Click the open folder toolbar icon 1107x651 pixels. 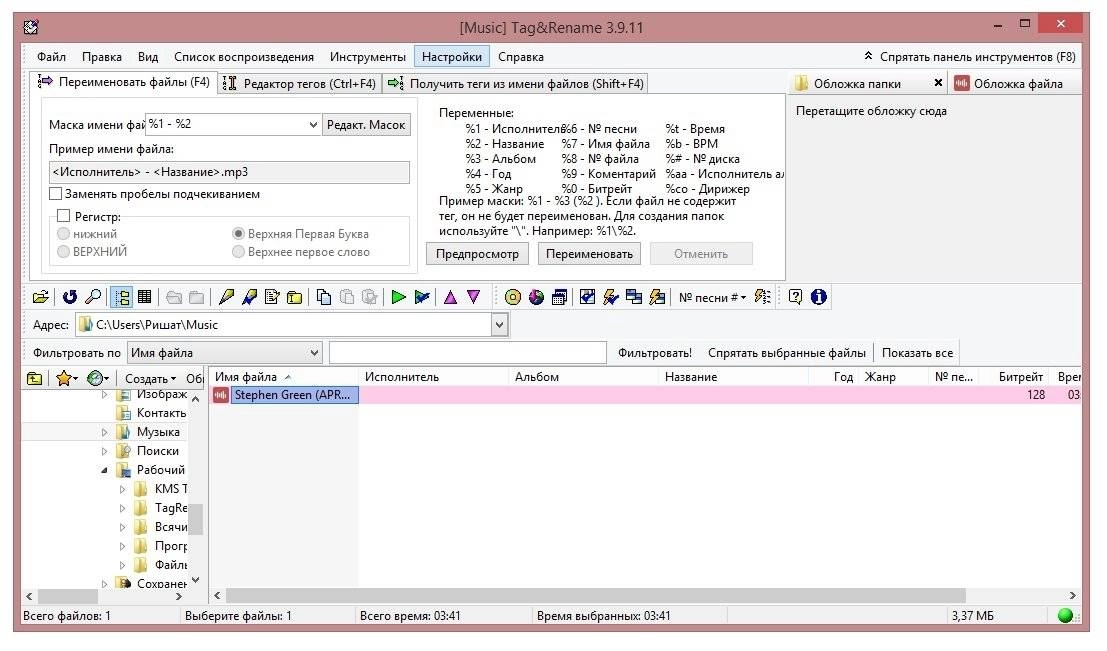point(41,297)
